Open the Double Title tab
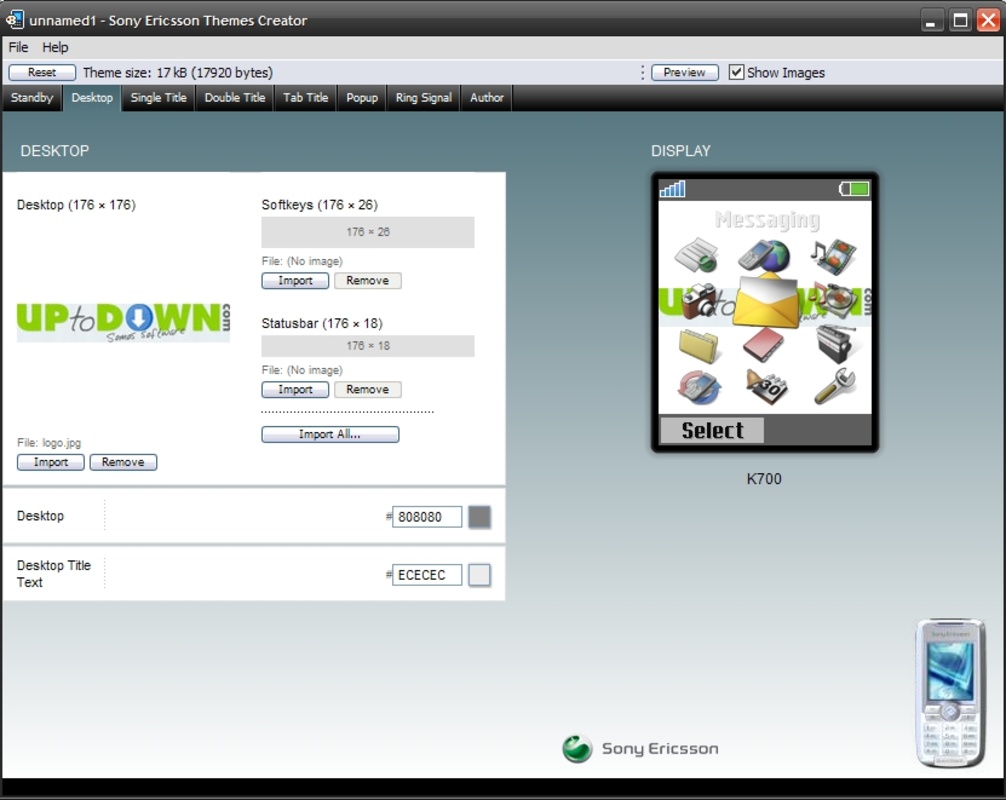The image size is (1006, 800). tap(235, 98)
